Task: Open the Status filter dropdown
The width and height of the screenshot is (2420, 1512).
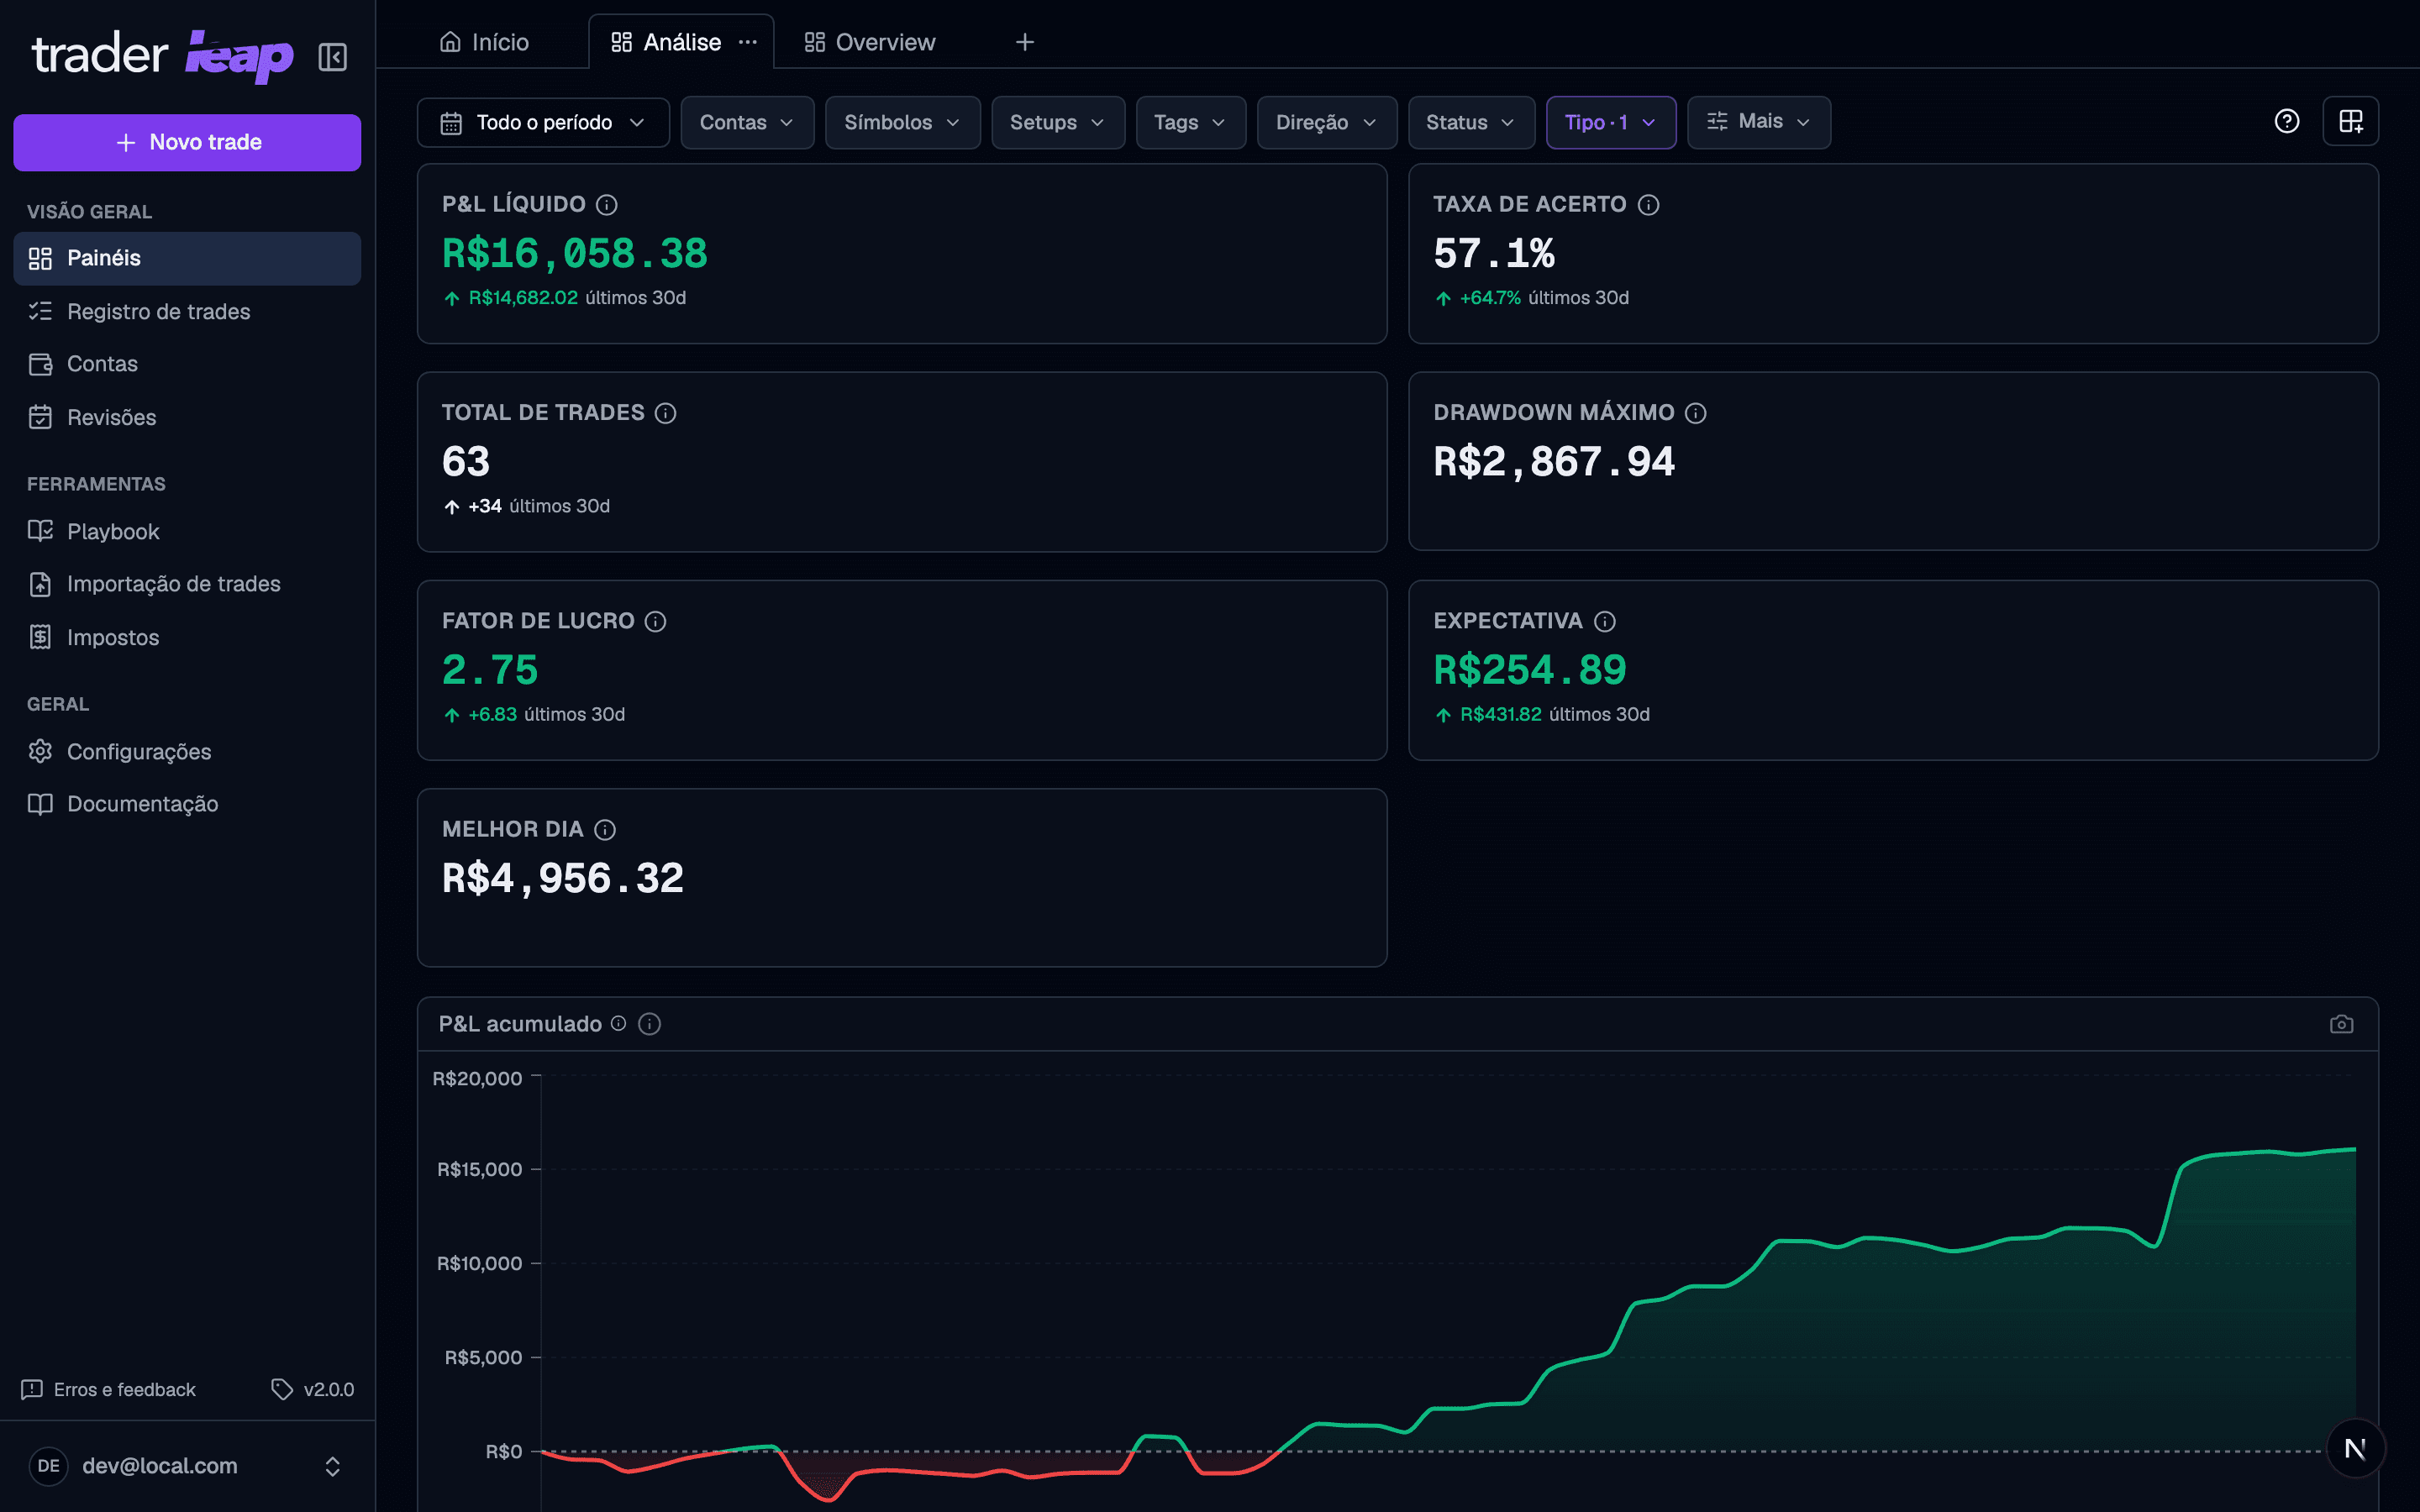Action: pos(1471,122)
